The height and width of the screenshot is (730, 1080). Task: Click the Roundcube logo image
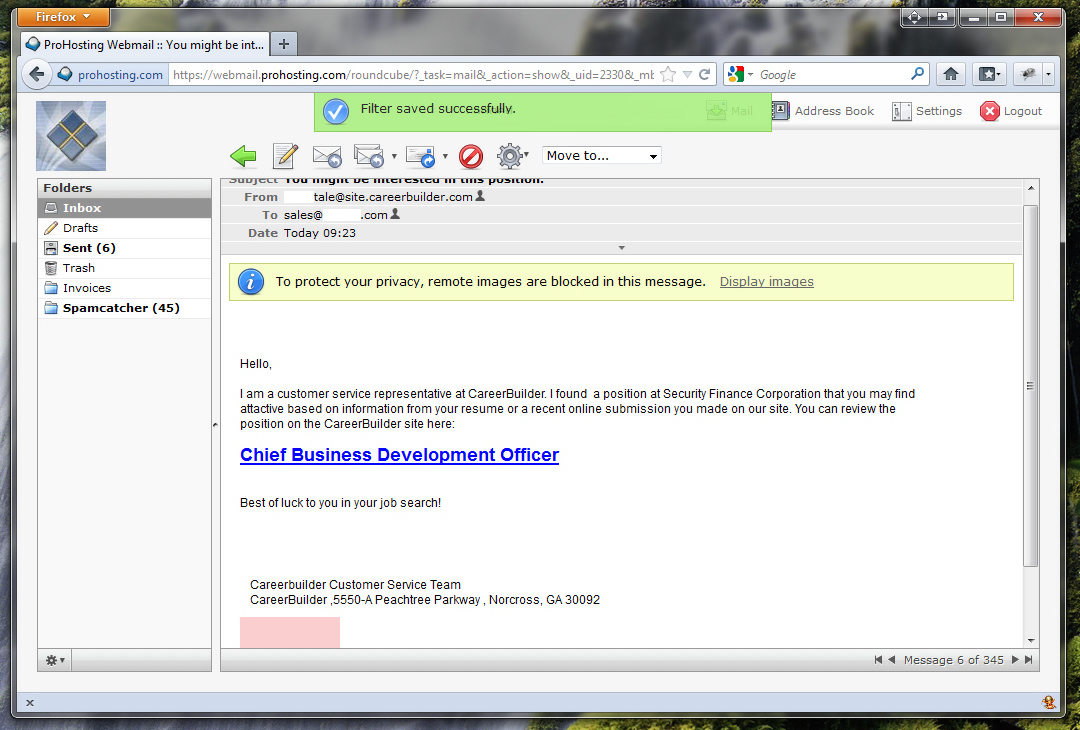pyautogui.click(x=71, y=136)
